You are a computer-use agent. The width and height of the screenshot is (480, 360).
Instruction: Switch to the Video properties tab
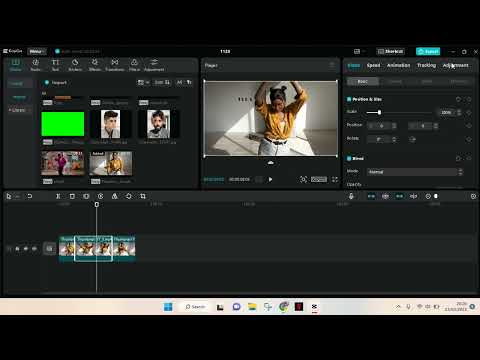tap(354, 65)
